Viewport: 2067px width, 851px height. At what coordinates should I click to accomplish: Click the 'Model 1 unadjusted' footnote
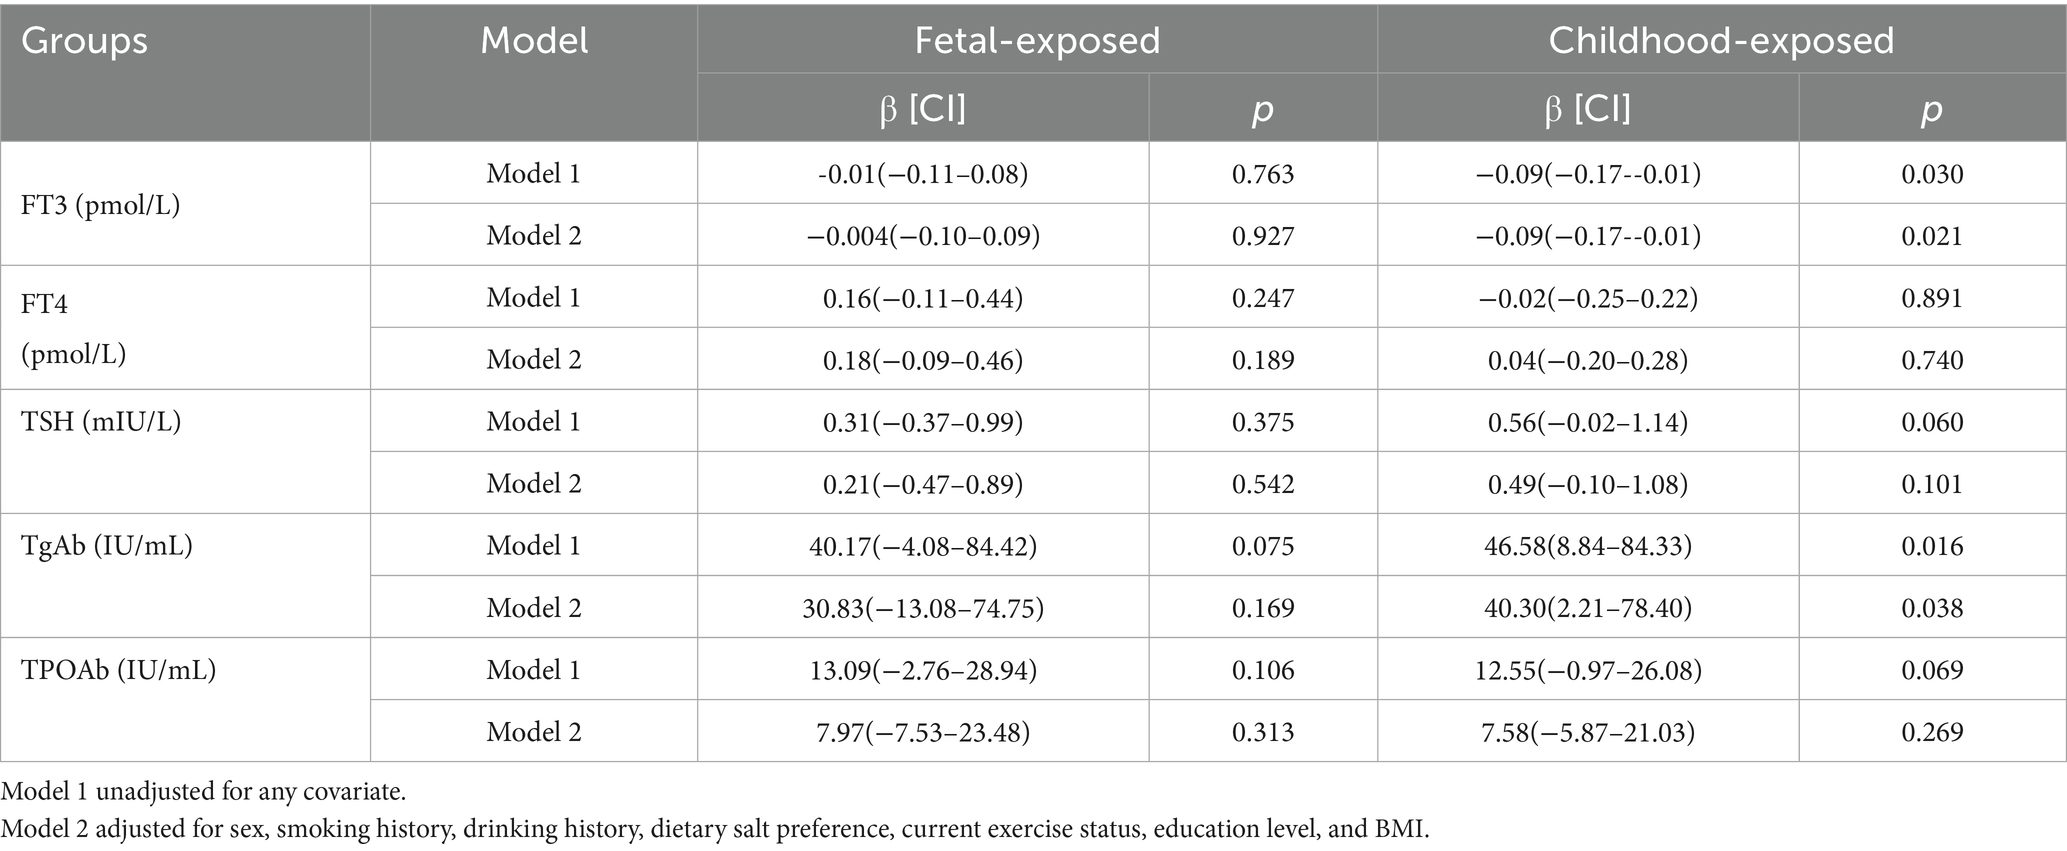tap(203, 792)
